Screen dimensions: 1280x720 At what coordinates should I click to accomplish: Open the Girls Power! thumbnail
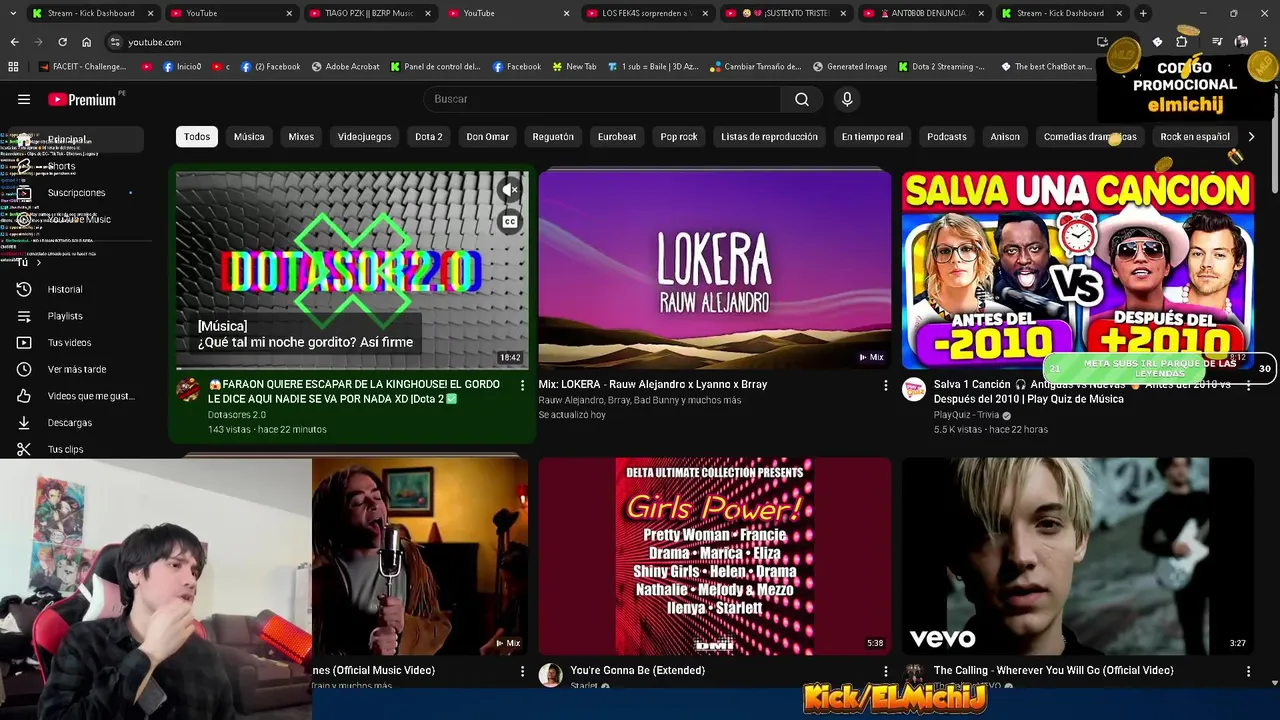pos(715,556)
